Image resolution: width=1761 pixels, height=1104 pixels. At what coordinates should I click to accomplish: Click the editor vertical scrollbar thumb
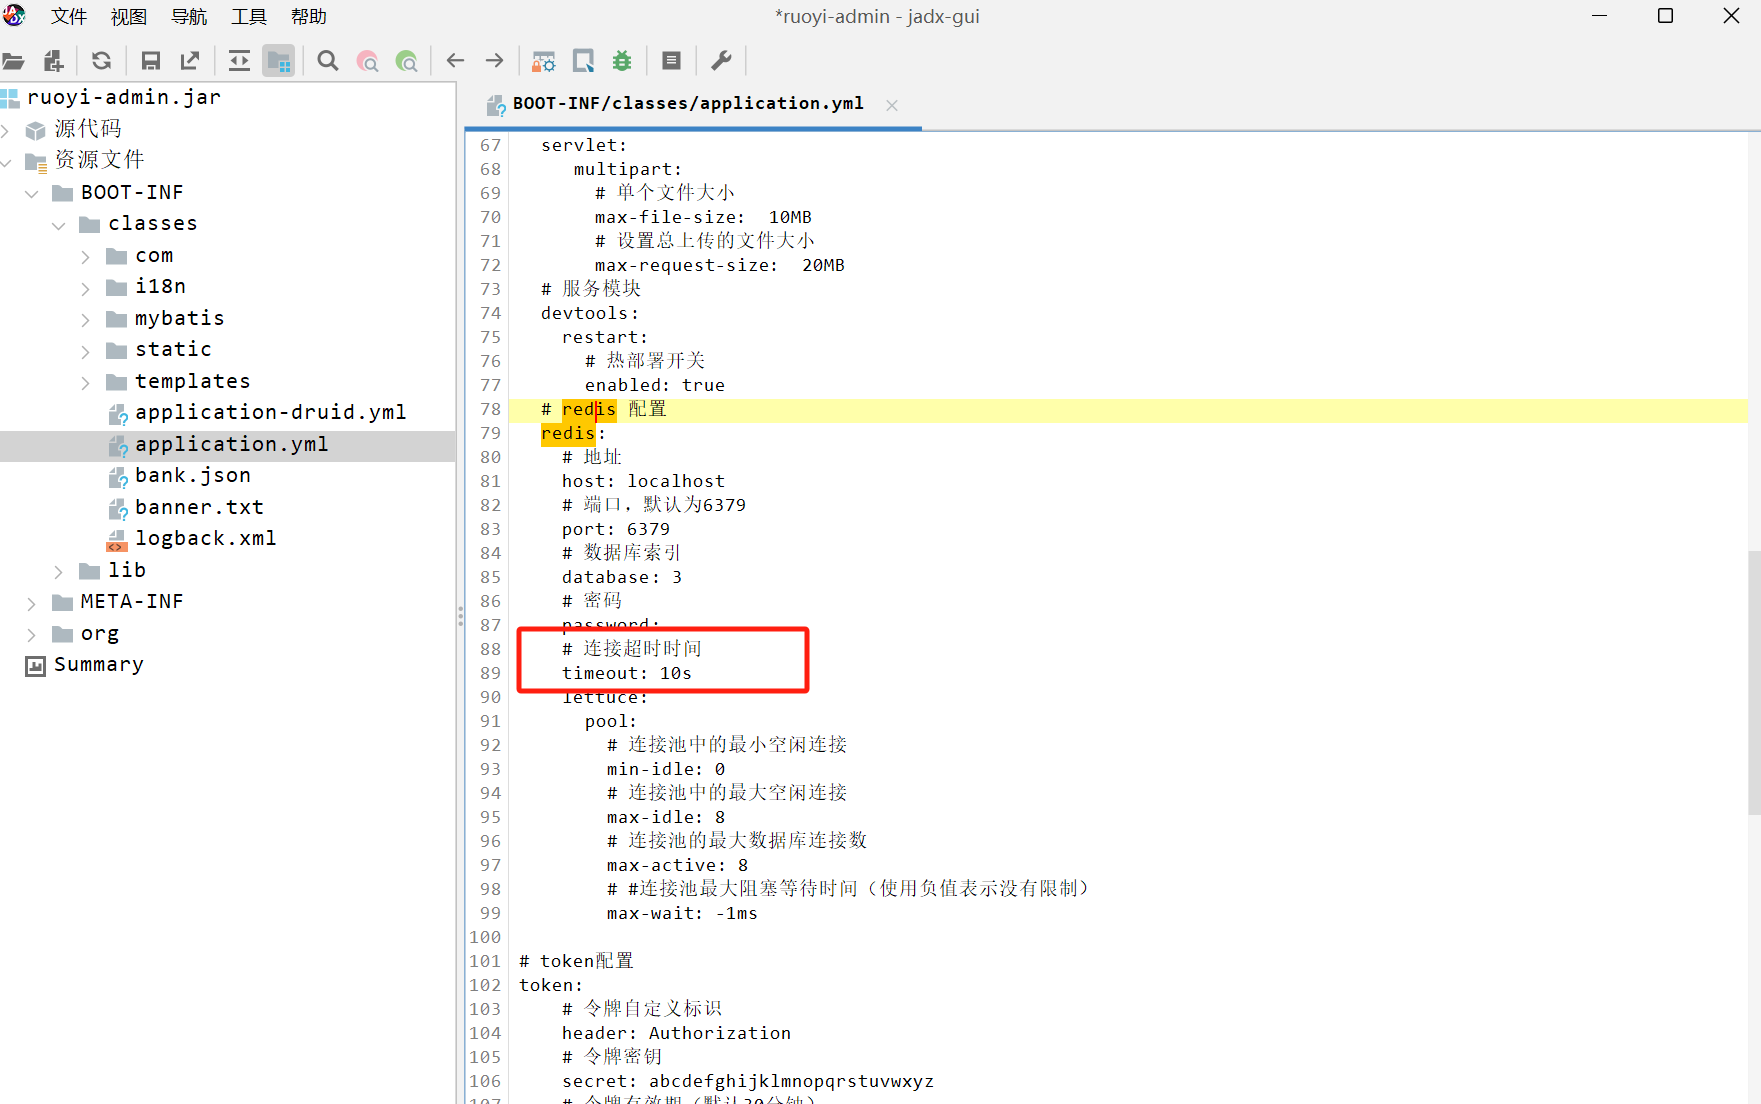(1753, 680)
